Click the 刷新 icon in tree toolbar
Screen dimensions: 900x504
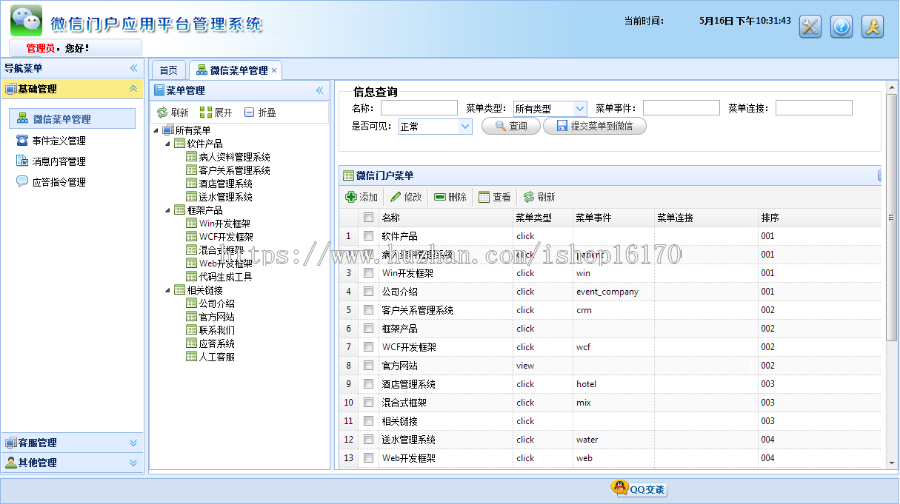pyautogui.click(x=162, y=113)
